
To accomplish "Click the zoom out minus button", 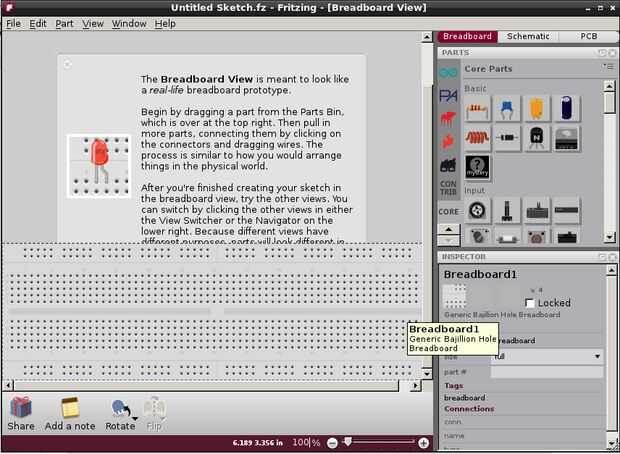I will pyautogui.click(x=333, y=443).
